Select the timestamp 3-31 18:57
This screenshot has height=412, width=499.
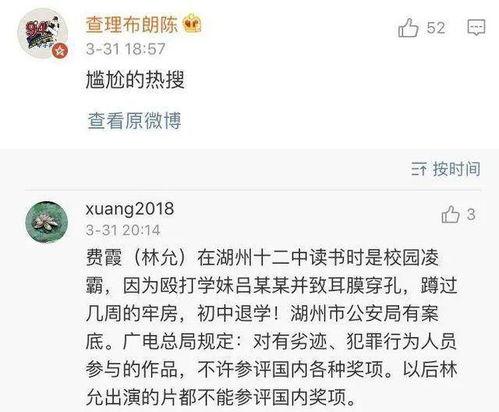click(125, 49)
